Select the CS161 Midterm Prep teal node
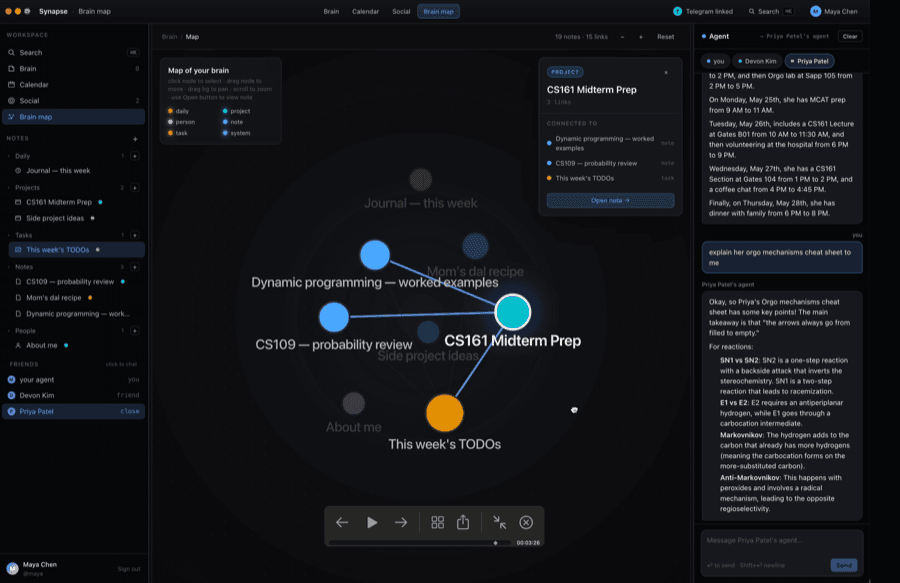The height and width of the screenshot is (583, 900). pyautogui.click(x=513, y=312)
